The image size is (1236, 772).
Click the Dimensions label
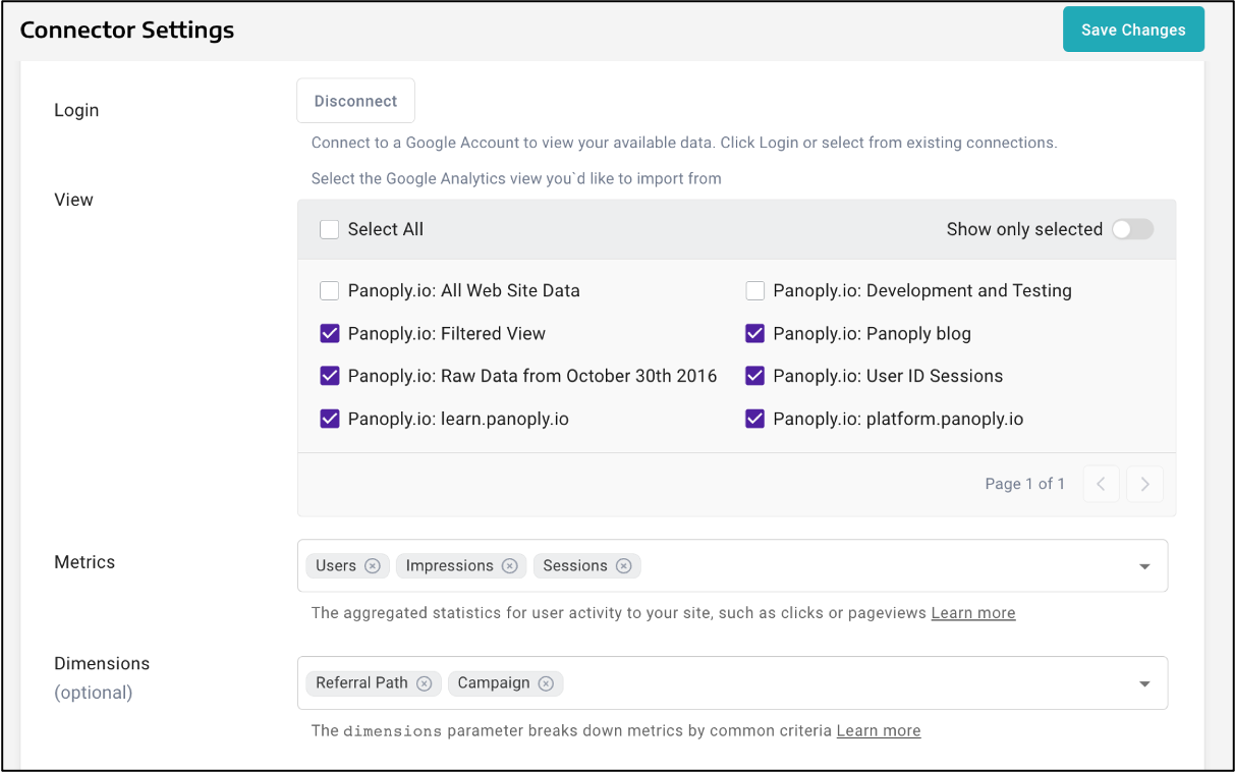(x=102, y=664)
